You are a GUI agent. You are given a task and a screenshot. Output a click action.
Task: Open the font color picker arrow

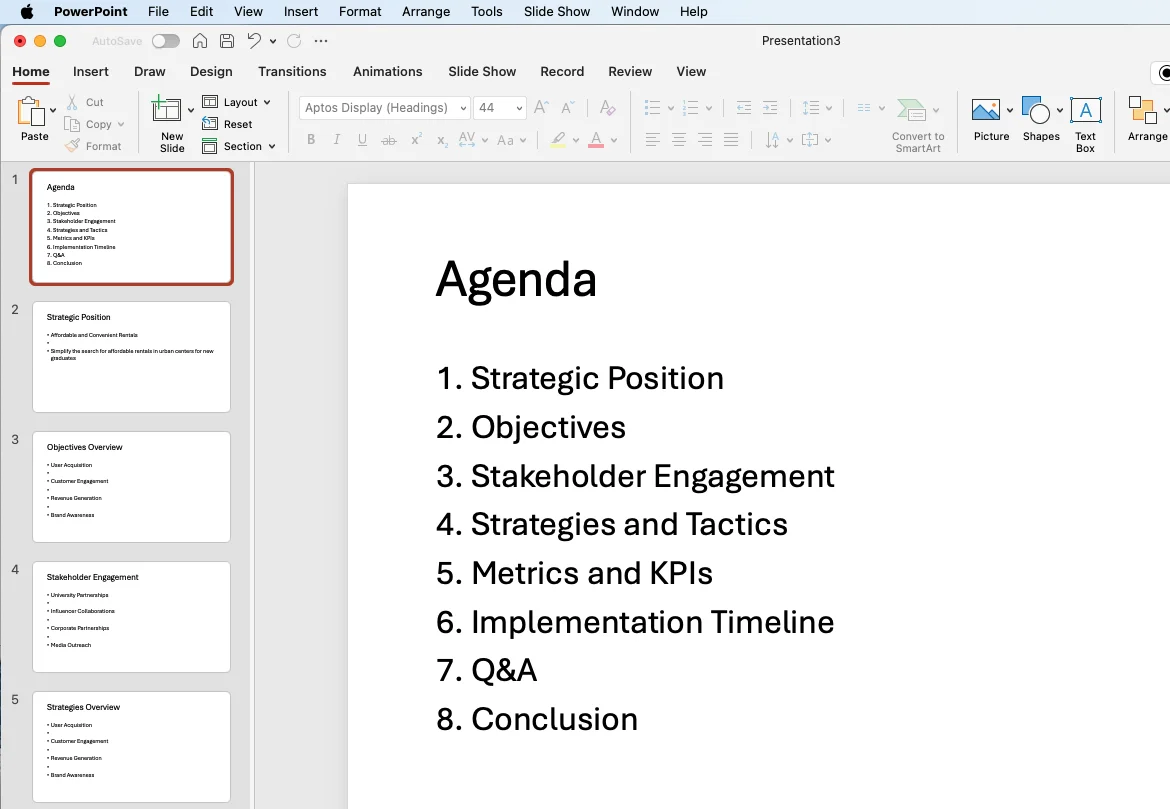pos(613,140)
